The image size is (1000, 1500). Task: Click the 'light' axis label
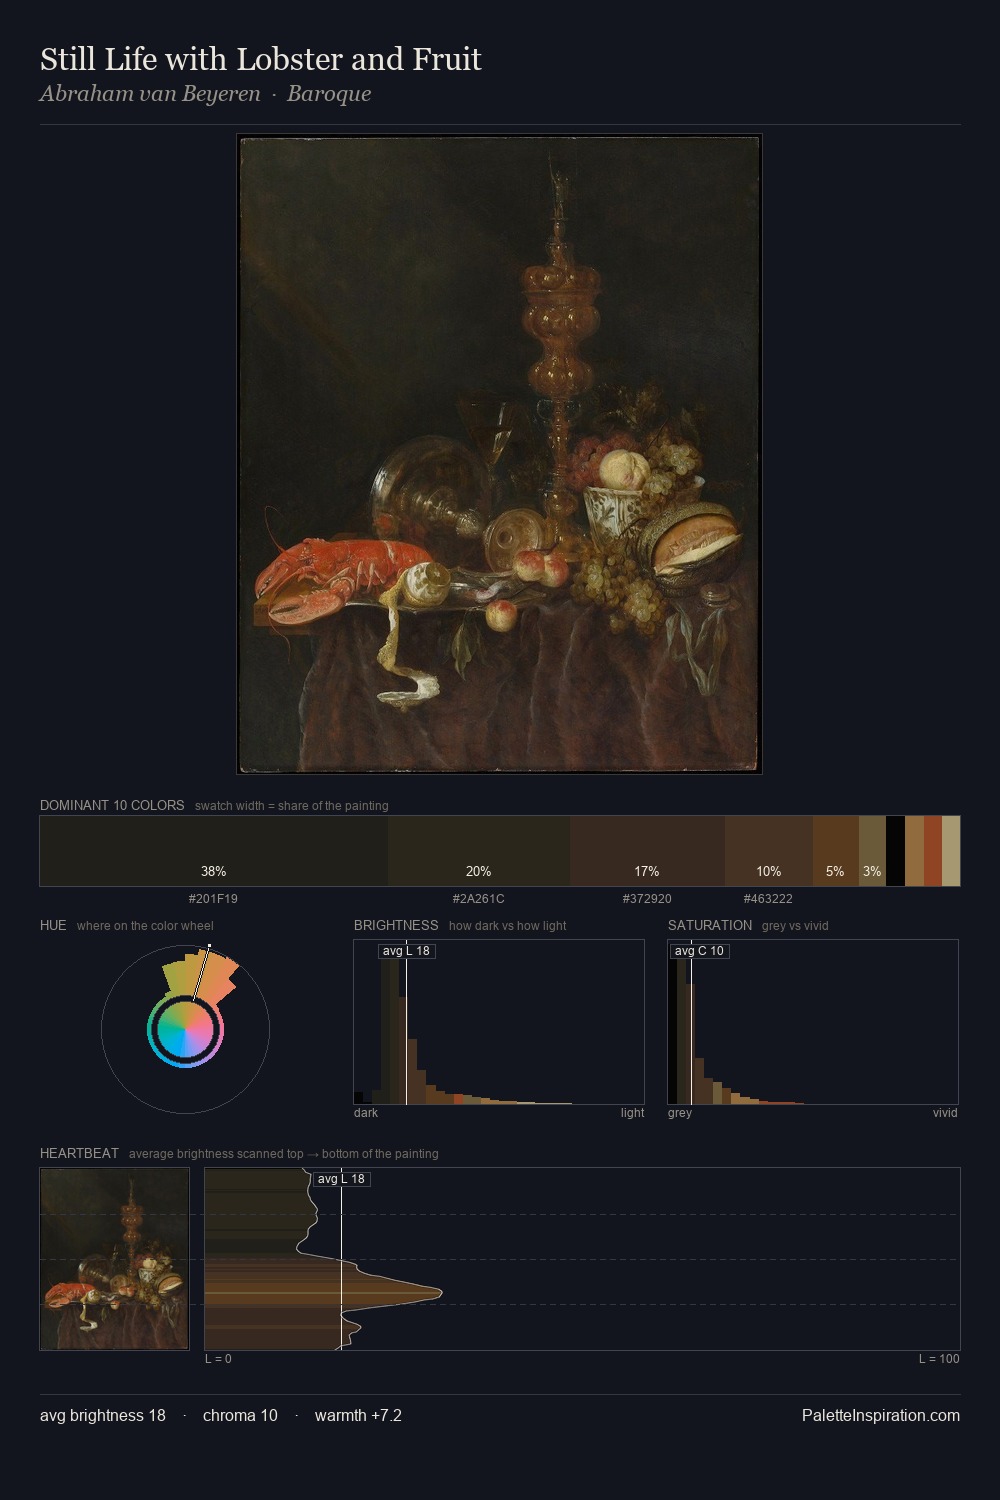coord(632,1113)
